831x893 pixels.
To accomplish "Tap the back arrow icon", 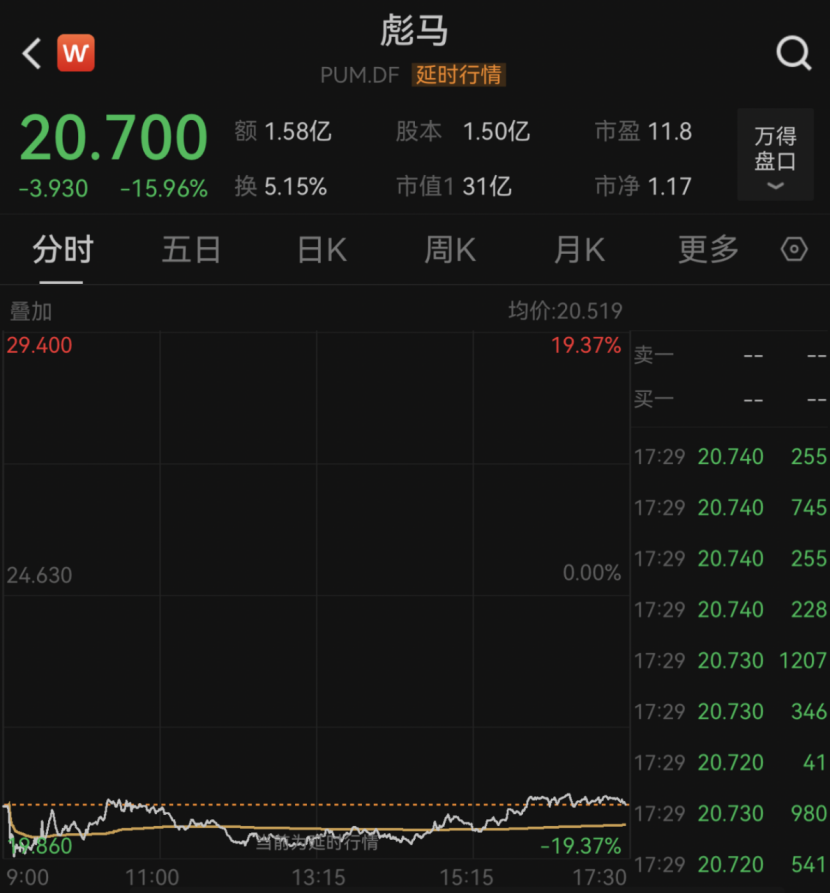I will point(31,54).
